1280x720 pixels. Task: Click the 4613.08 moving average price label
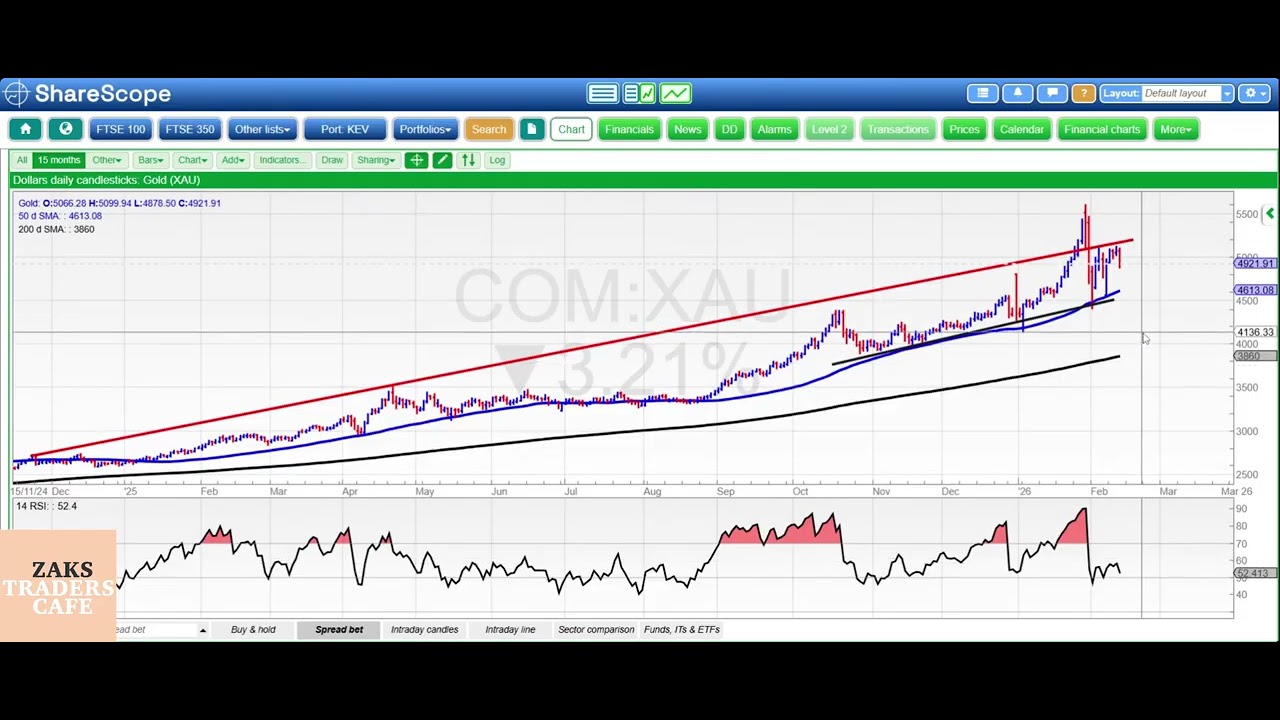tap(1255, 291)
